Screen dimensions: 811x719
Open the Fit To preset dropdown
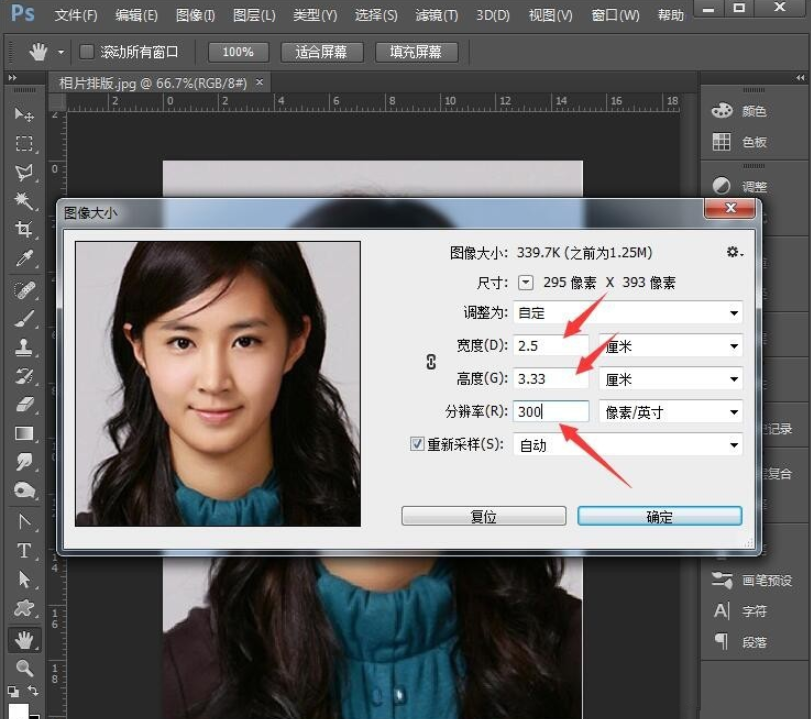(x=627, y=312)
